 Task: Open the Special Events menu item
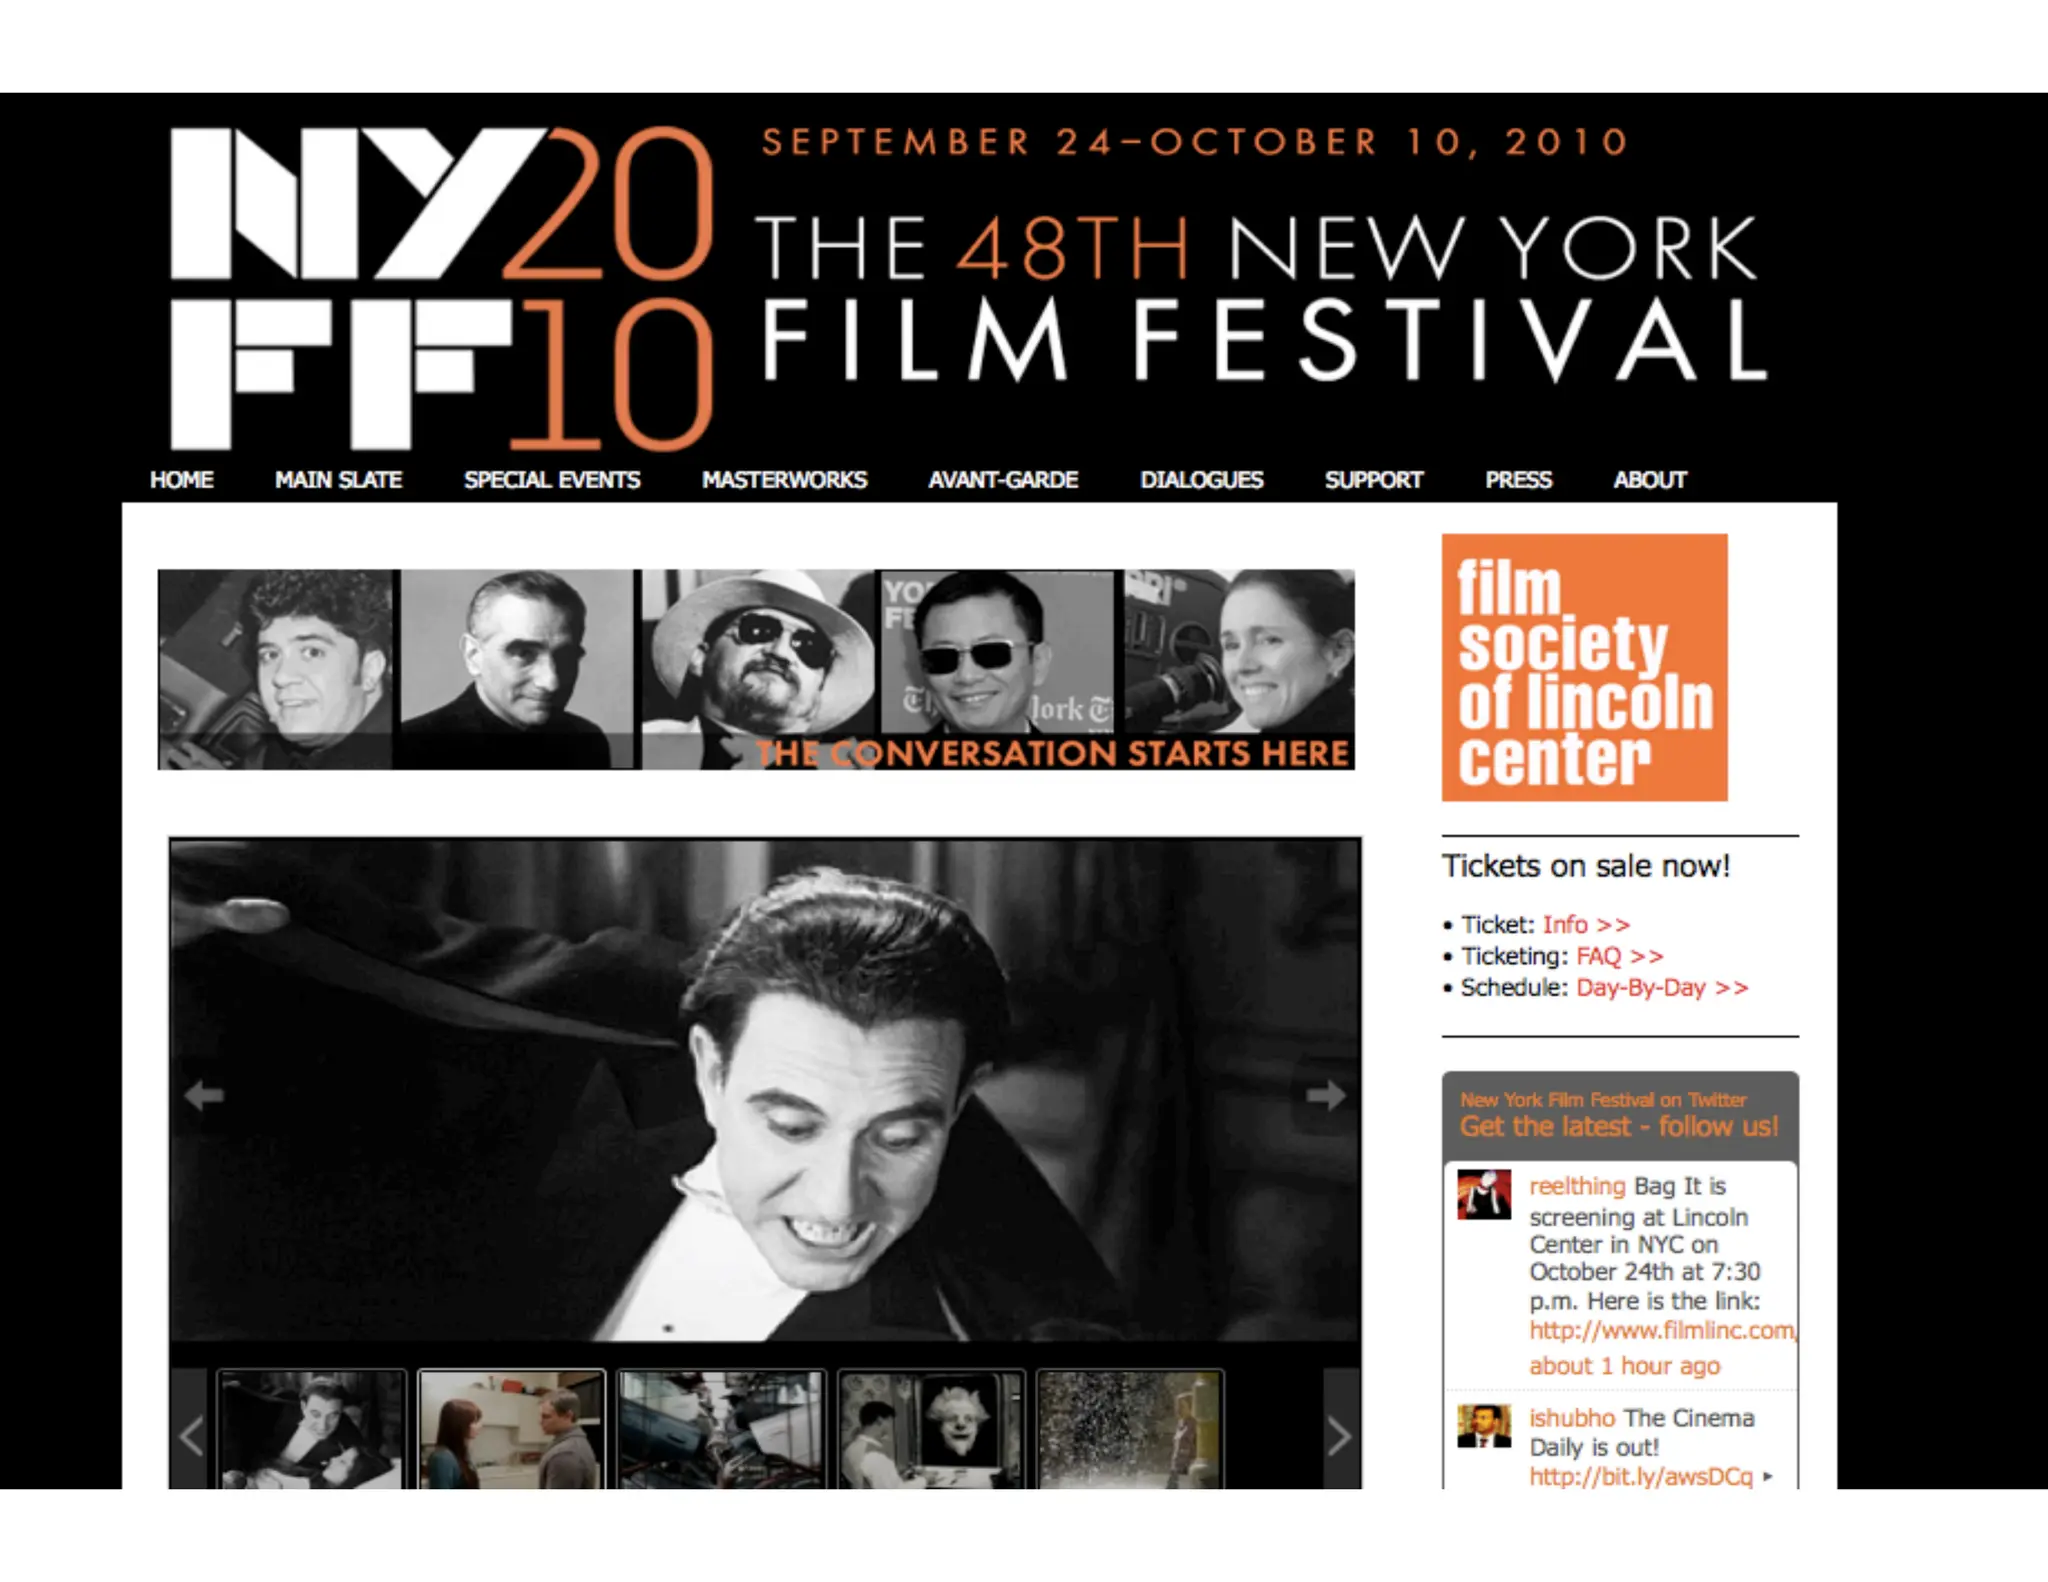552,480
